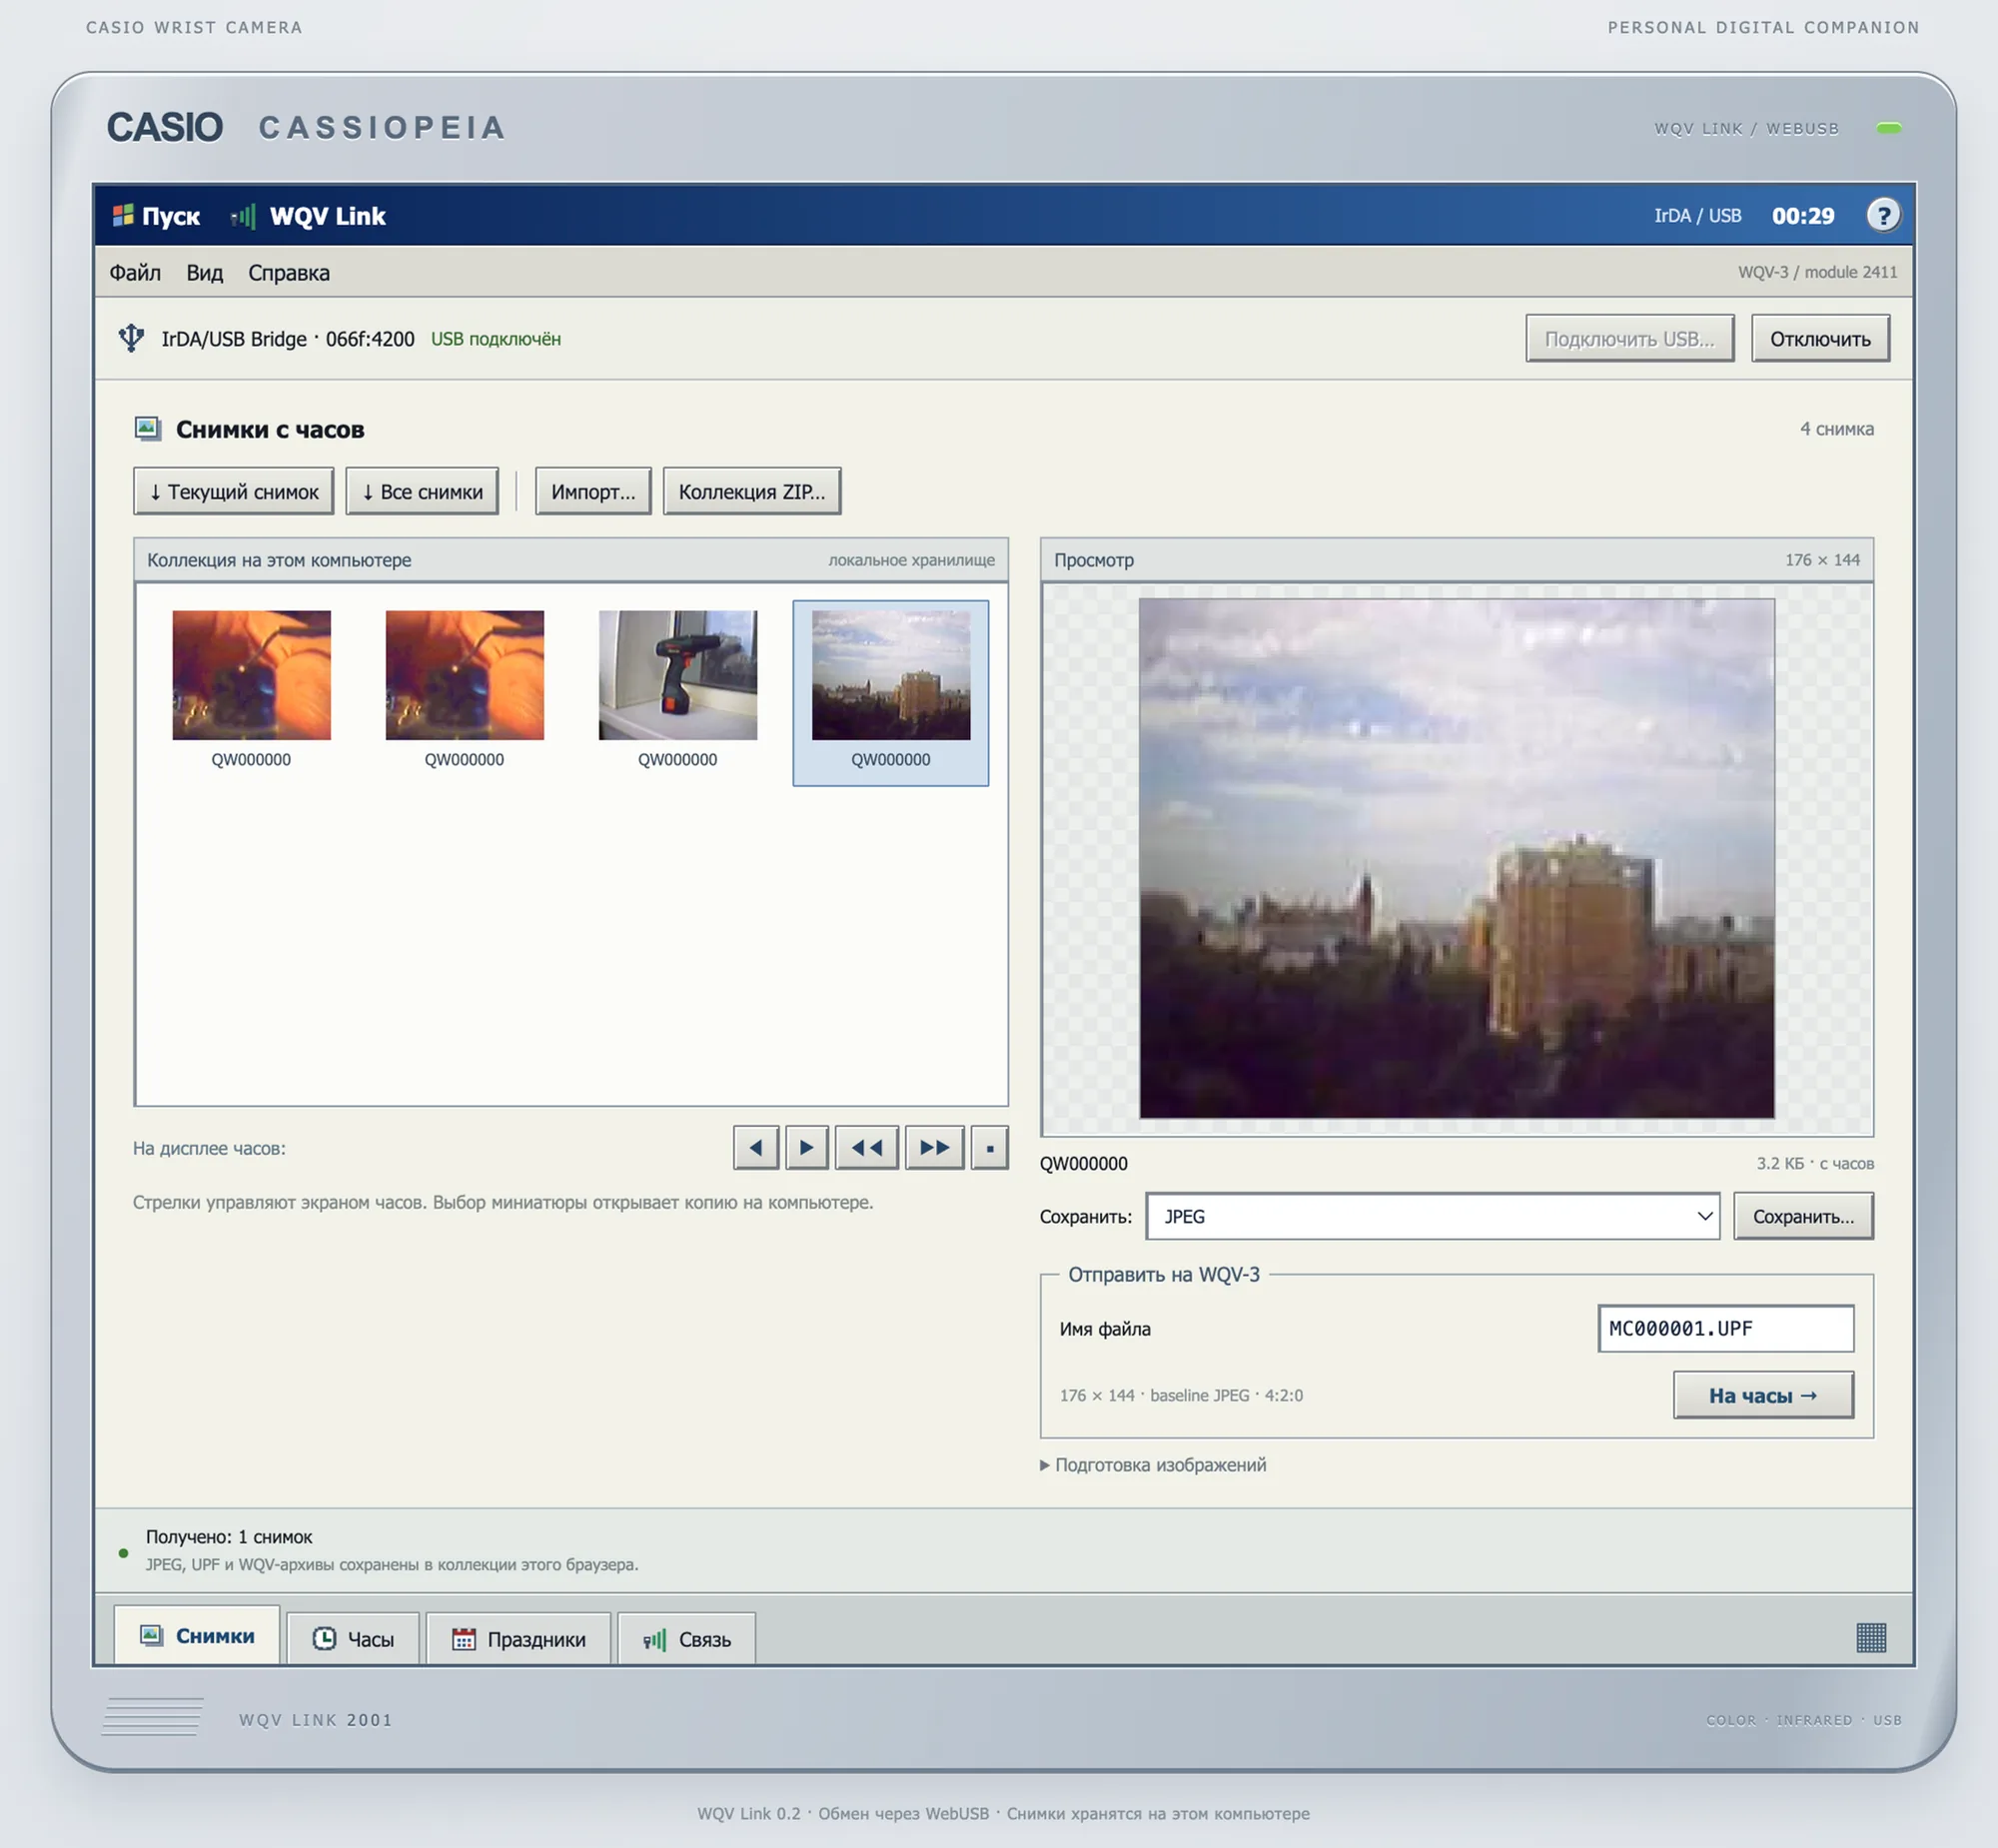Viewport: 1998px width, 1848px height.
Task: Click the 3.2 КБ · с часов label
Action: [x=1815, y=1163]
